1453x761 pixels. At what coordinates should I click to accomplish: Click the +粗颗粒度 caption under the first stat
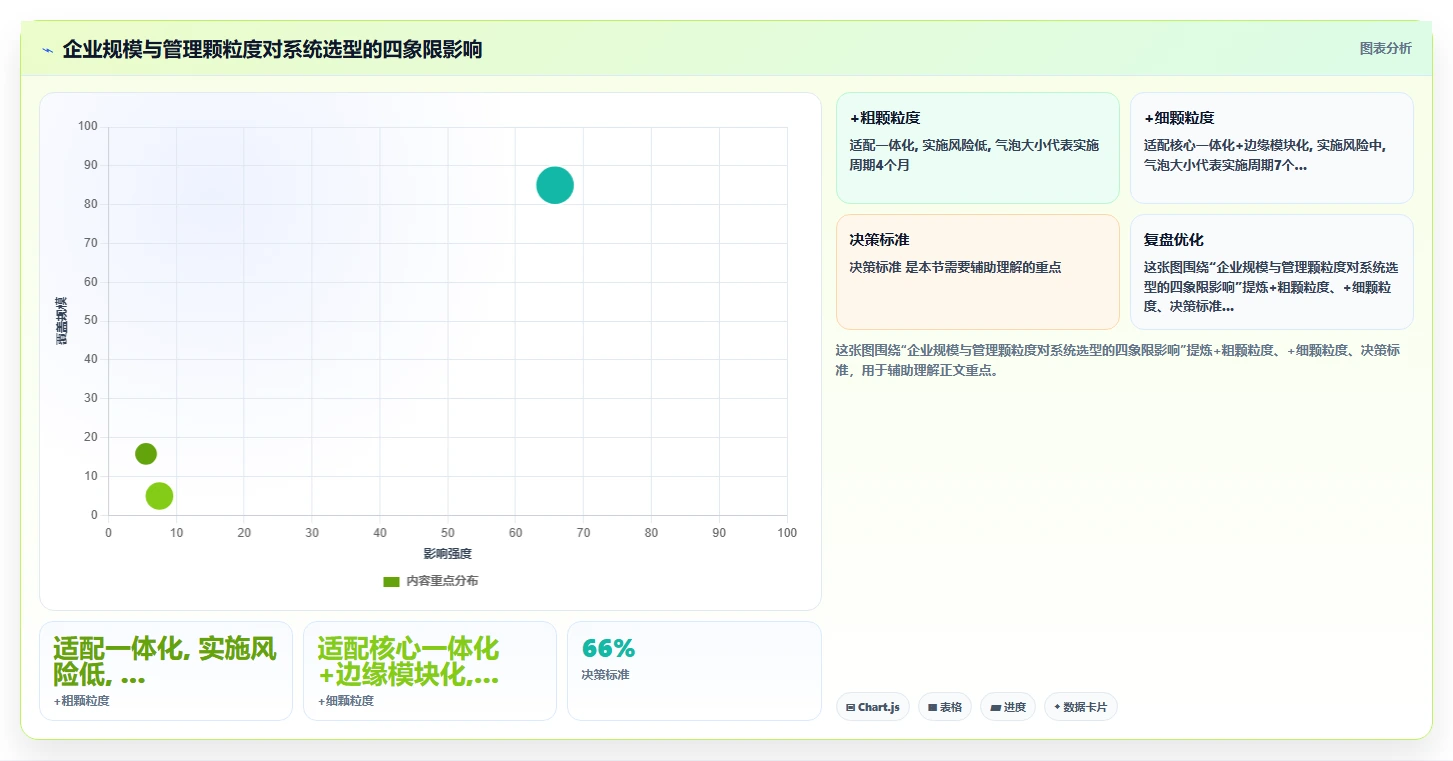coord(82,701)
